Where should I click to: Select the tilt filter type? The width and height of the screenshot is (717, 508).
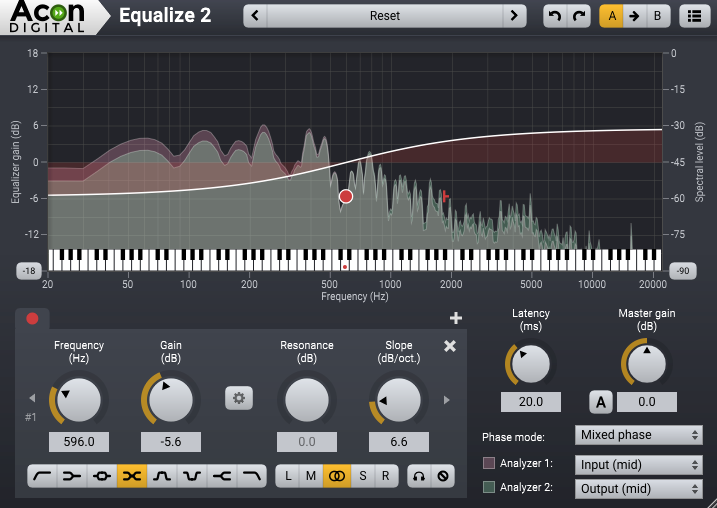point(132,476)
